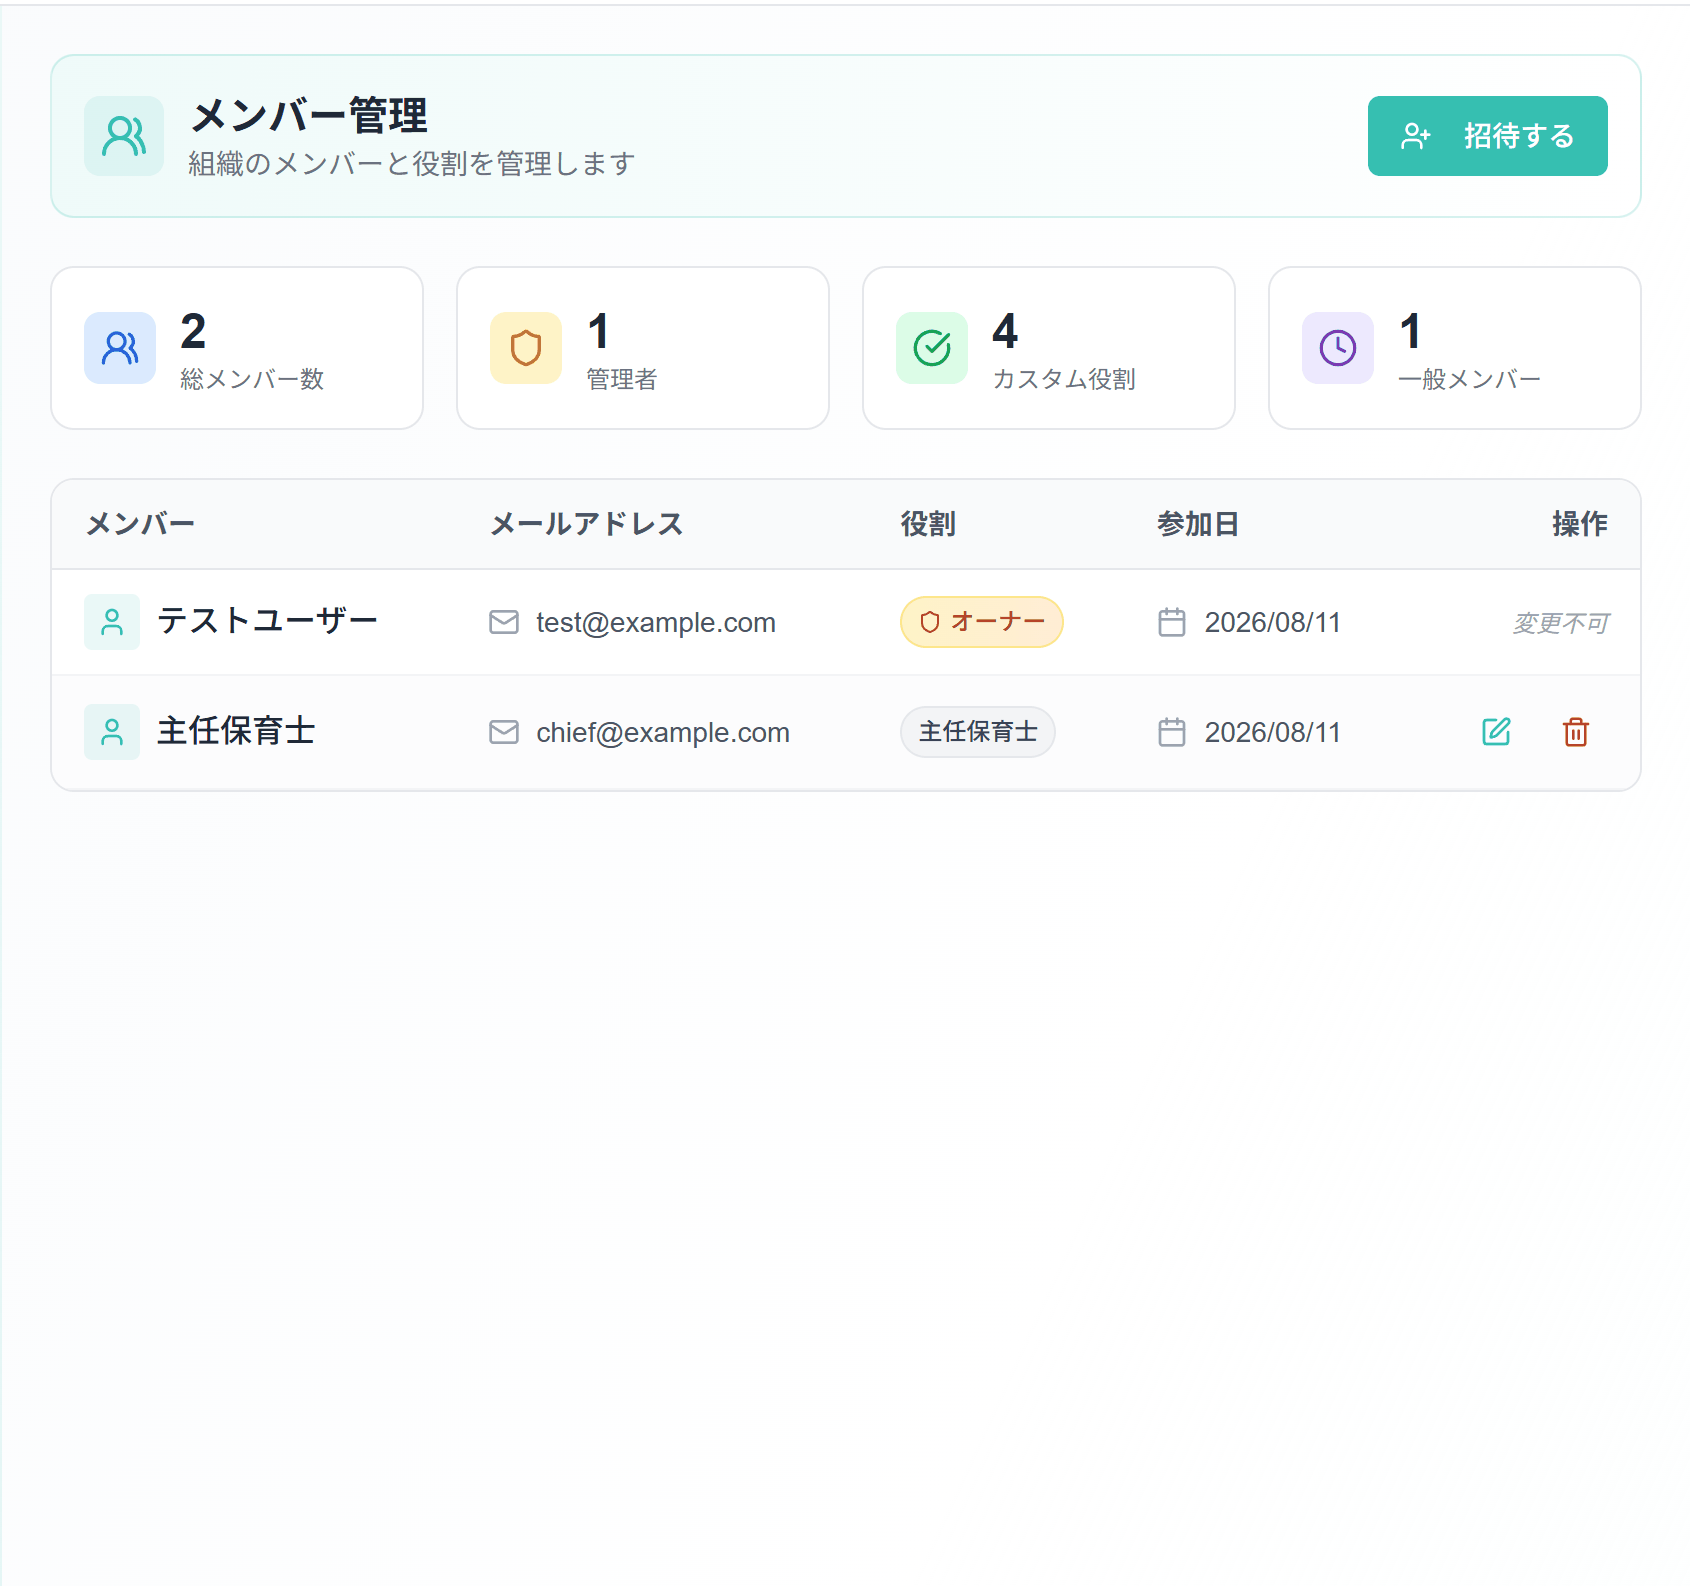Click mail icon next to test@example.com
Viewport: 1690px width, 1586px height.
coord(504,622)
